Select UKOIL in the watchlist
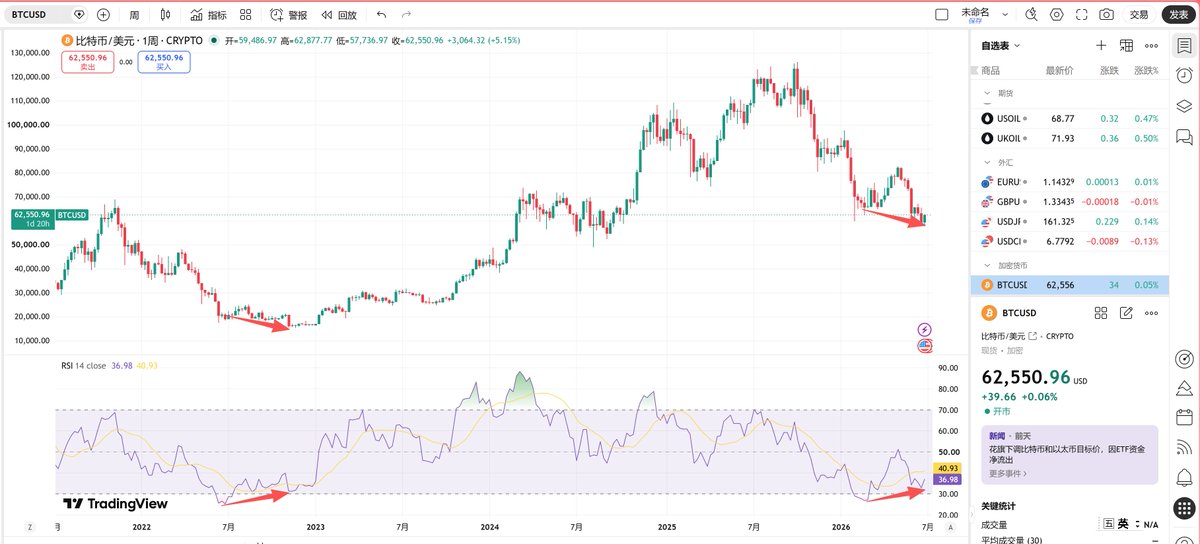Viewport: 1200px width, 544px height. 1070,138
